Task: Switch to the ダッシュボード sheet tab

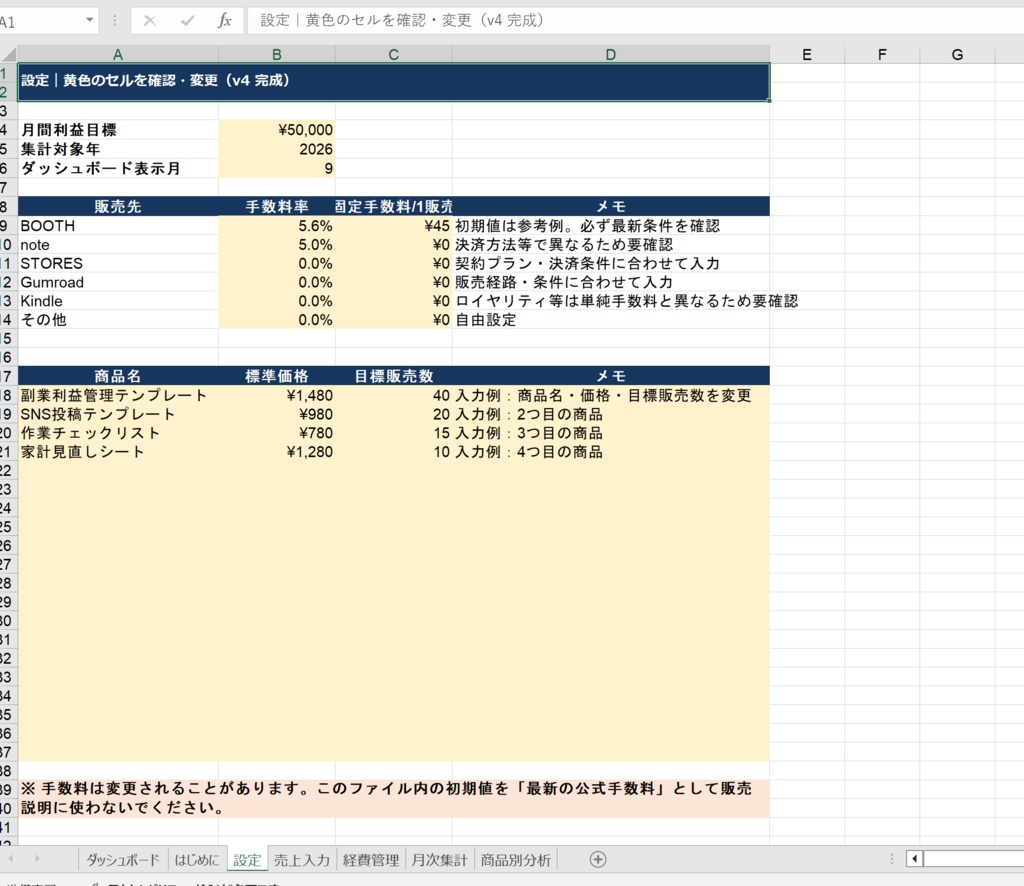Action: tap(123, 860)
